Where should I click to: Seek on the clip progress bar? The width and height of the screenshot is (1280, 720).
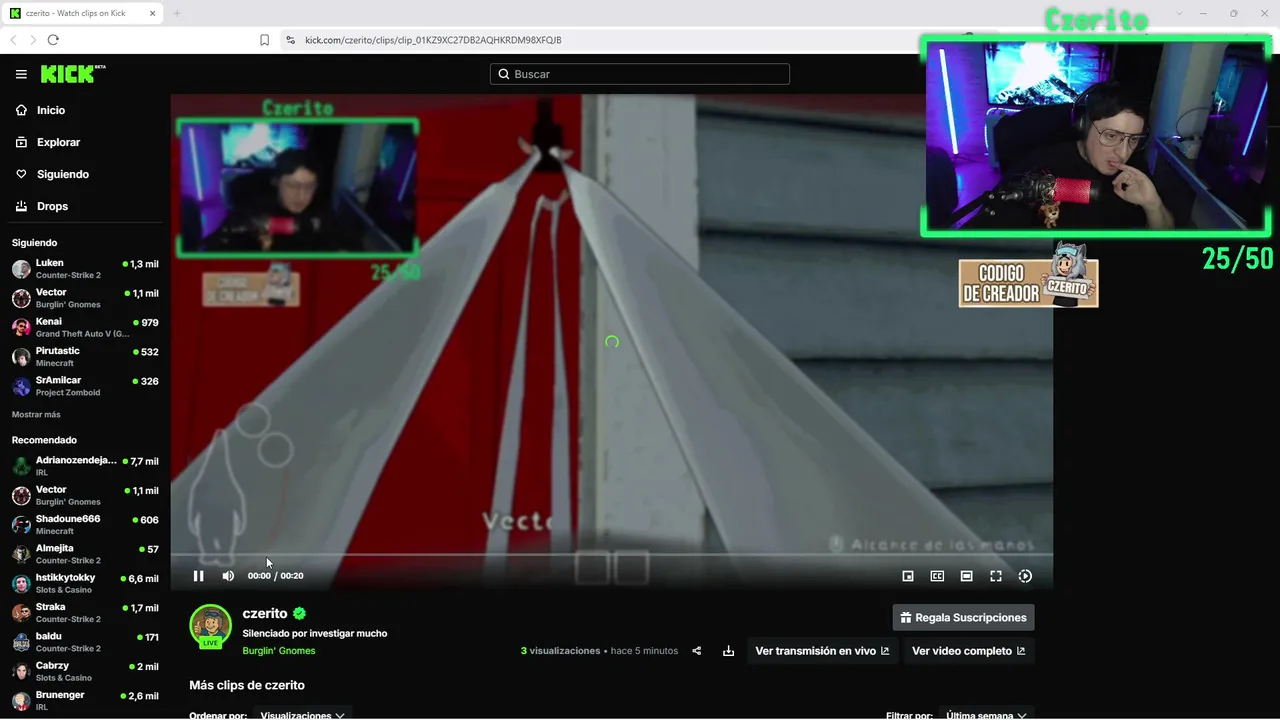point(611,555)
